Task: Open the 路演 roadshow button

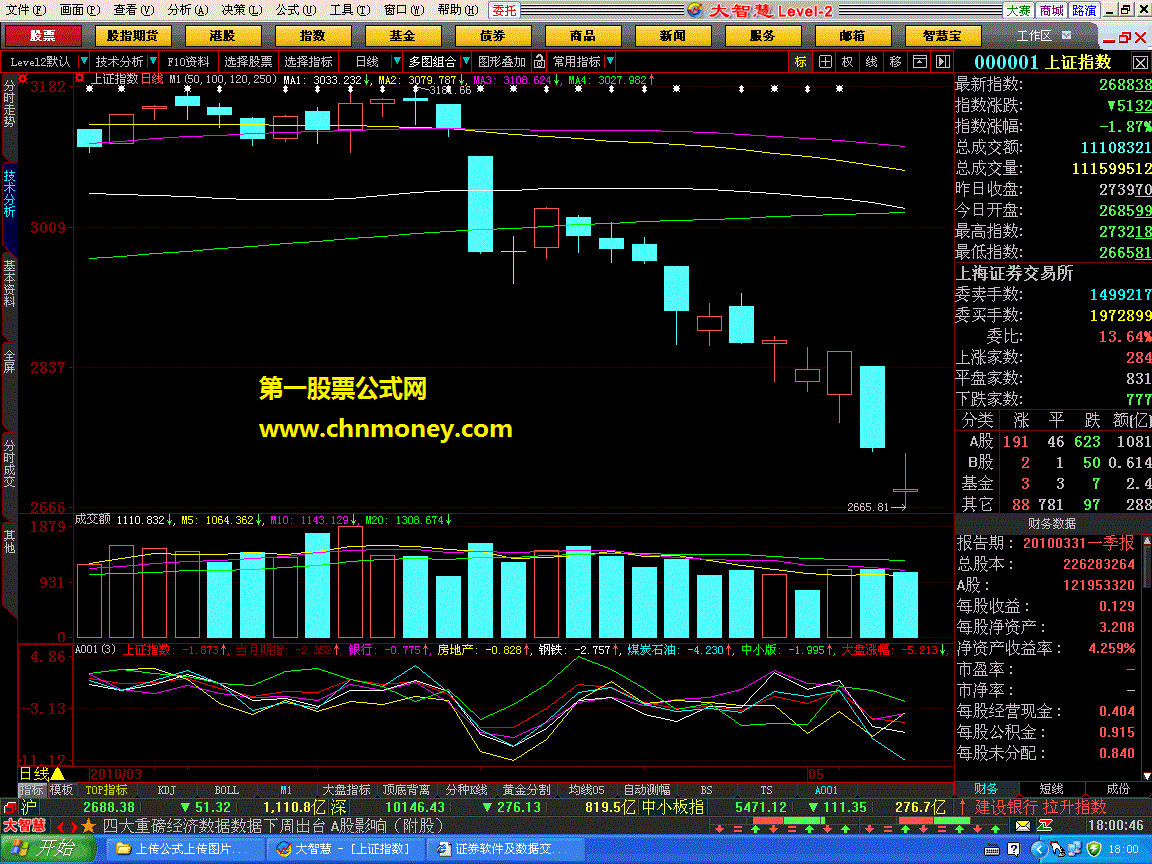Action: tap(1084, 10)
